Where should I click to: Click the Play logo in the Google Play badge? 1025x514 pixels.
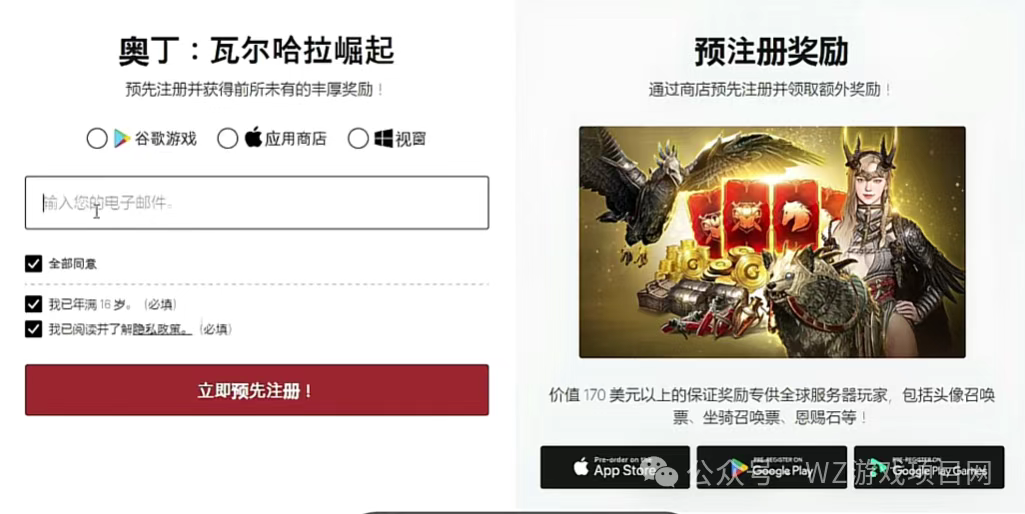(739, 468)
